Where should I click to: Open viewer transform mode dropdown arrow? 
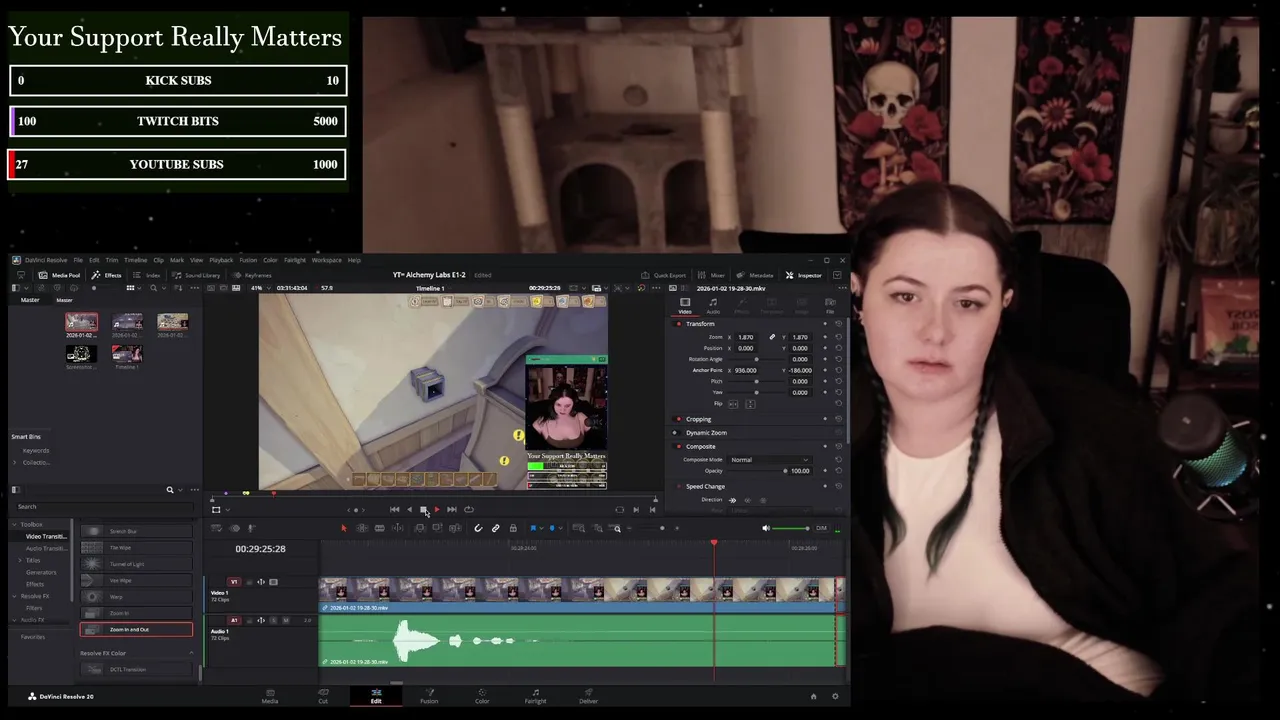pos(228,509)
